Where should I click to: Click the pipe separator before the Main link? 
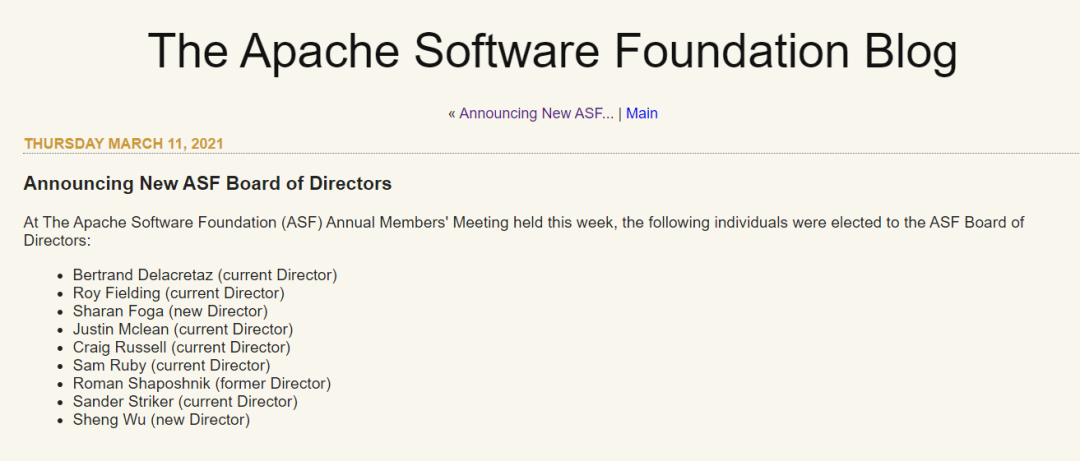click(620, 113)
